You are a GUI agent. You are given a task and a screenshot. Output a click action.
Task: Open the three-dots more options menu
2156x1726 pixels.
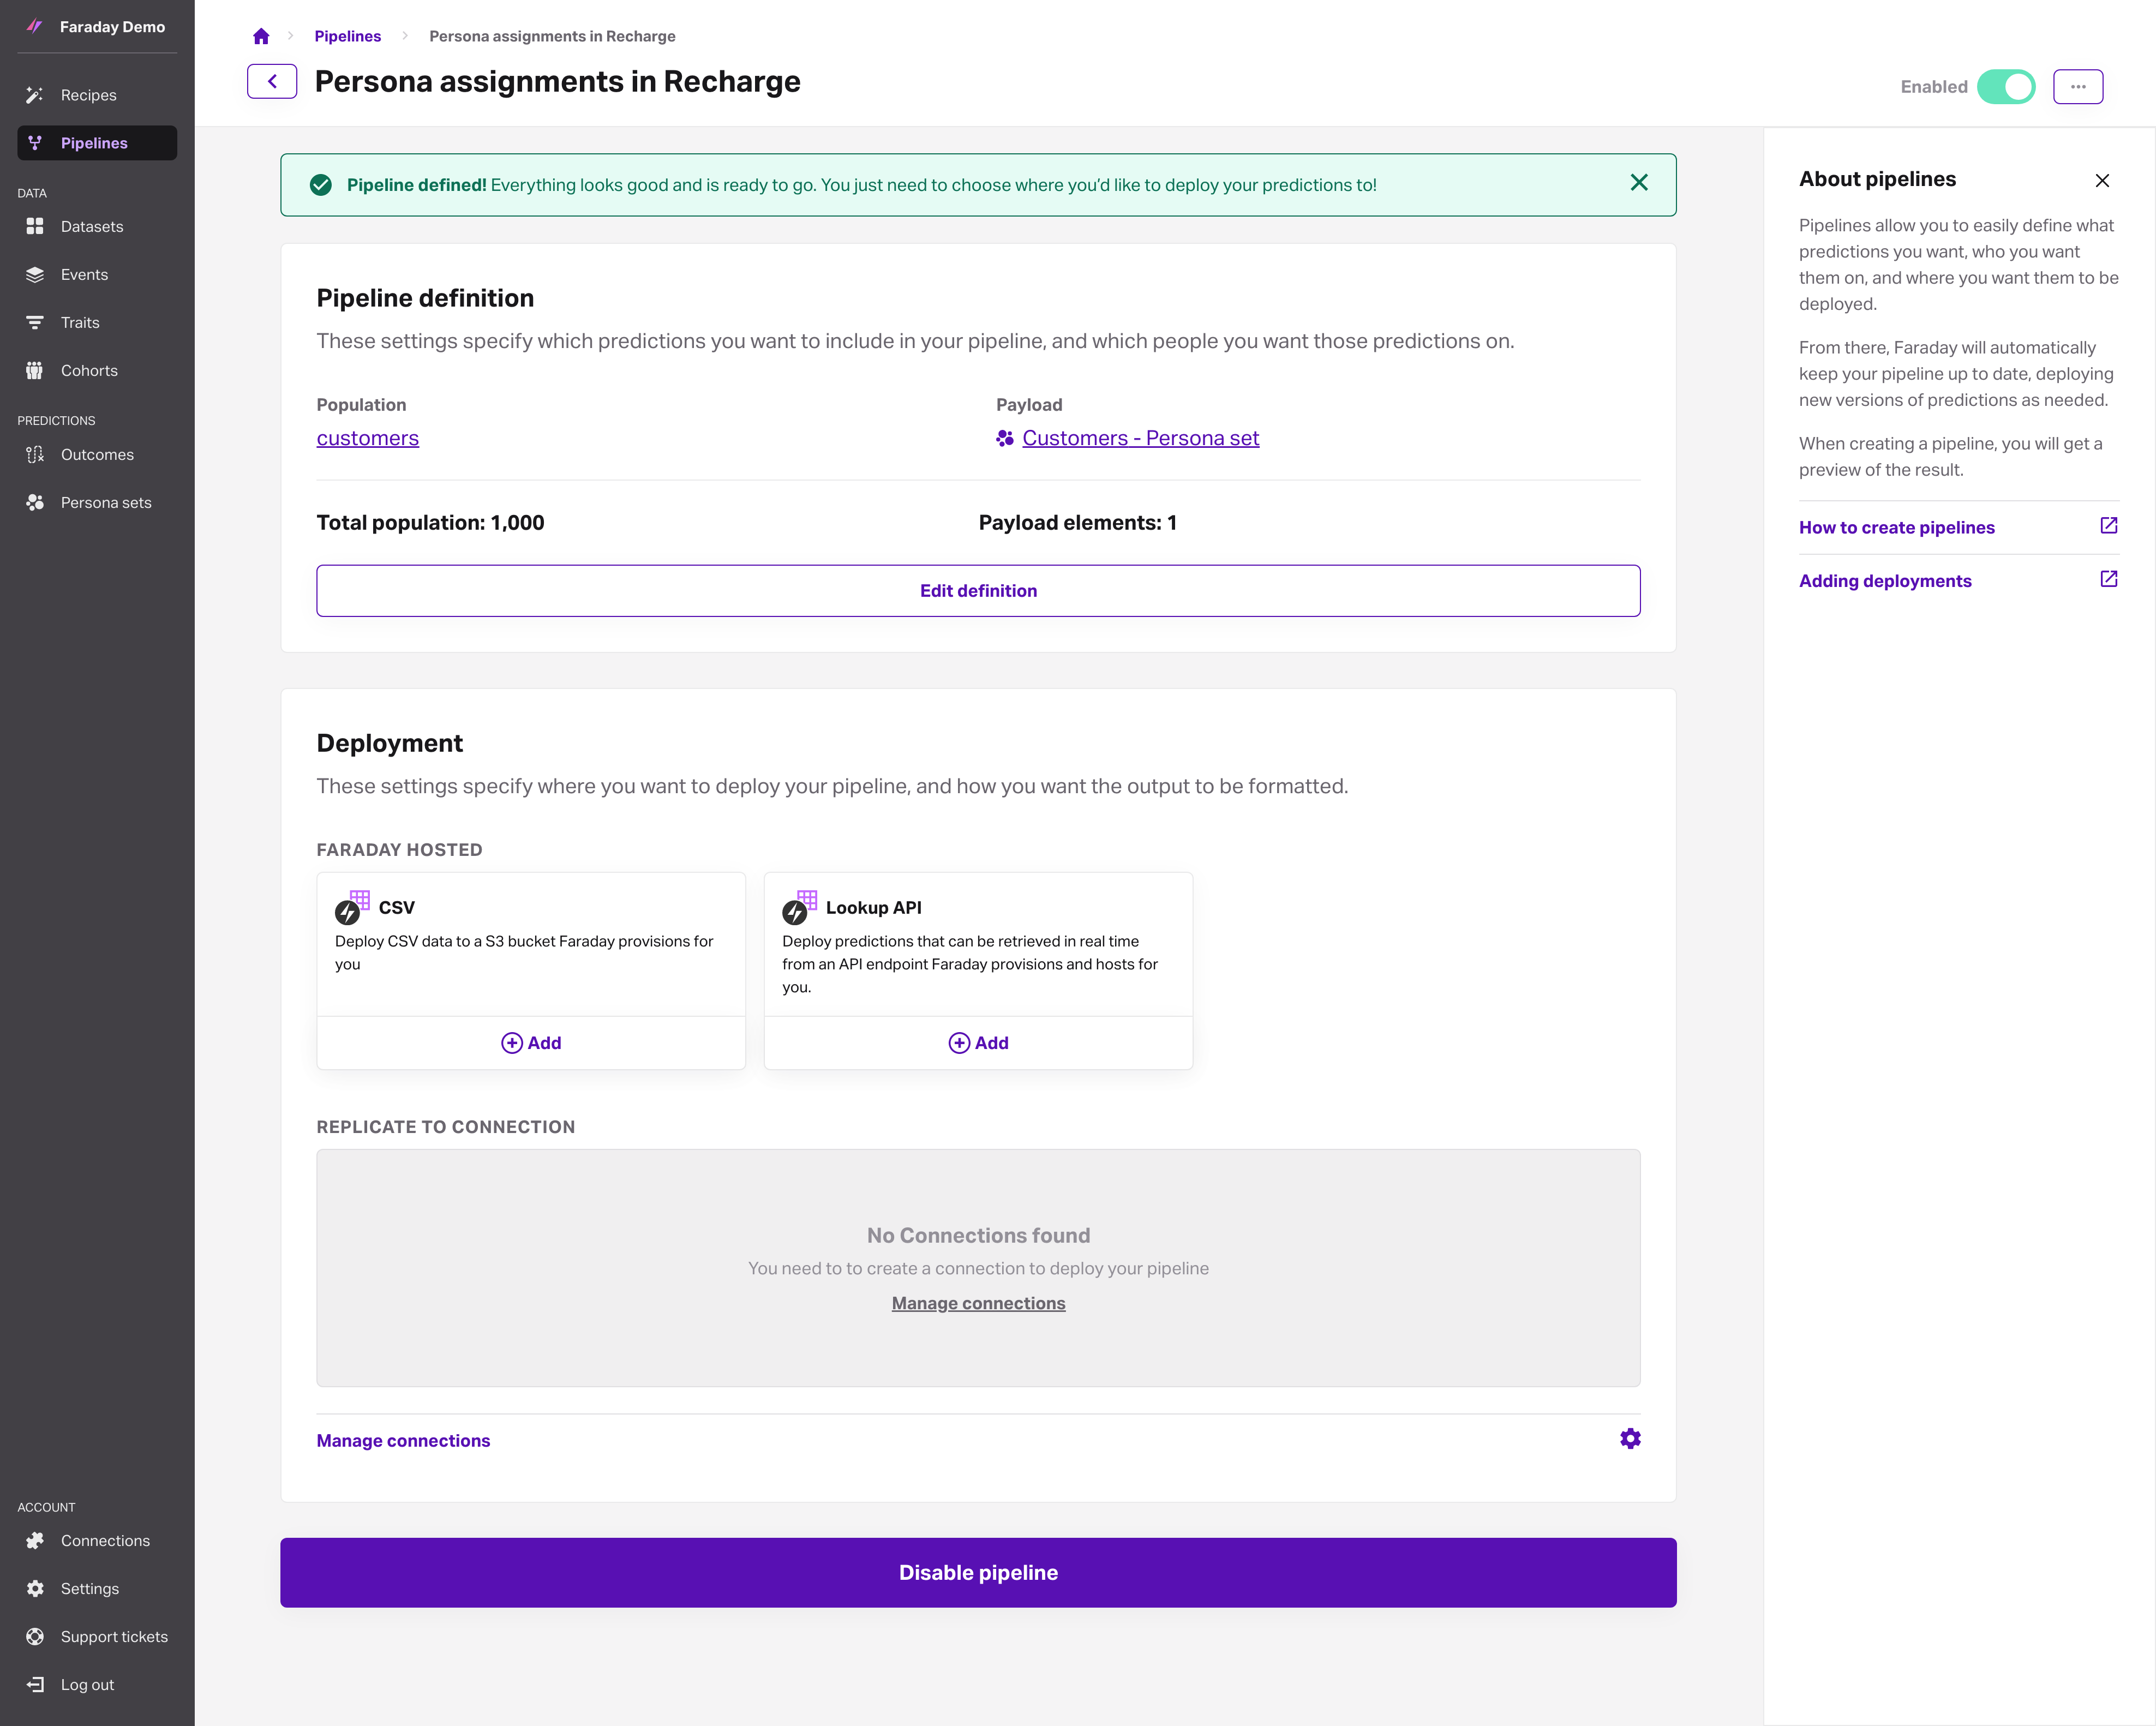[2078, 87]
